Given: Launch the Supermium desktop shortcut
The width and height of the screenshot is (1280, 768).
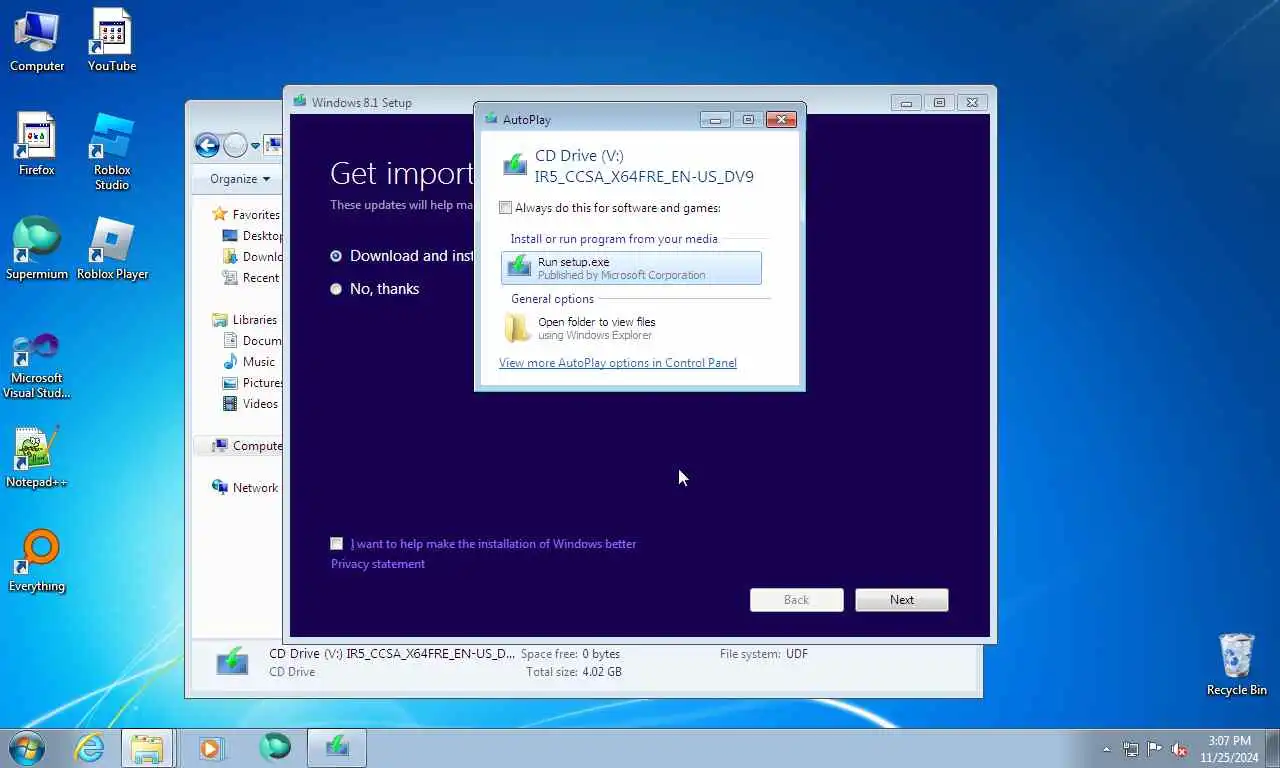Looking at the screenshot, I should pos(37,248).
